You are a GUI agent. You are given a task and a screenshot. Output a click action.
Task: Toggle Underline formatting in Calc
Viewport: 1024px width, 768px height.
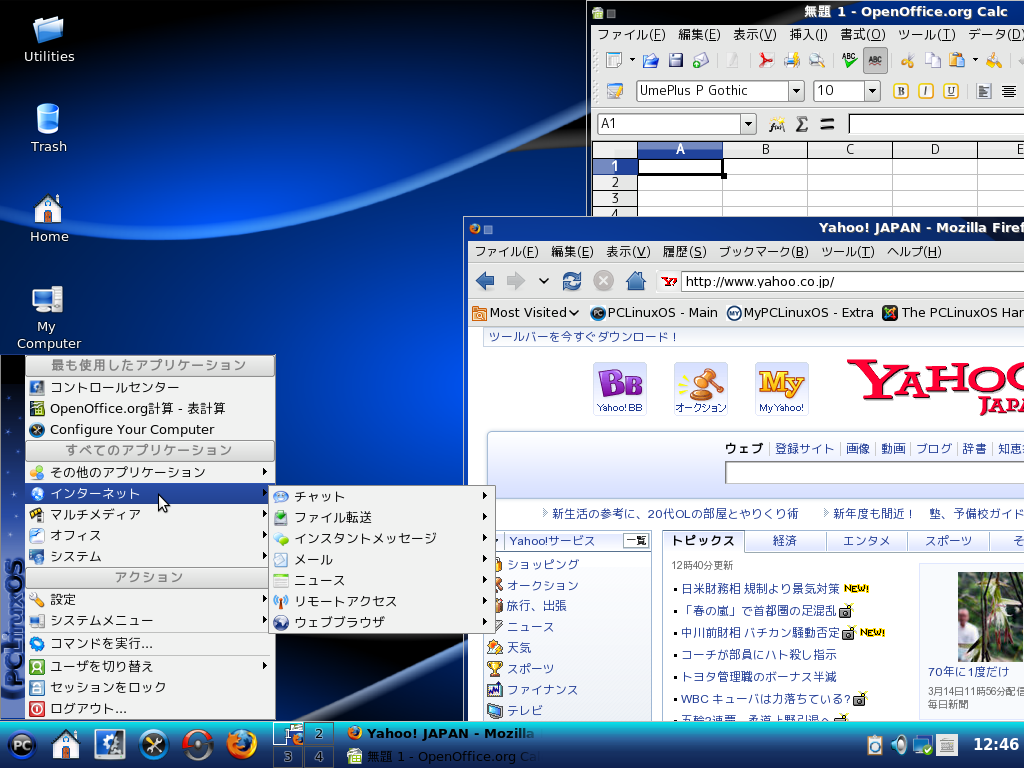click(x=951, y=91)
